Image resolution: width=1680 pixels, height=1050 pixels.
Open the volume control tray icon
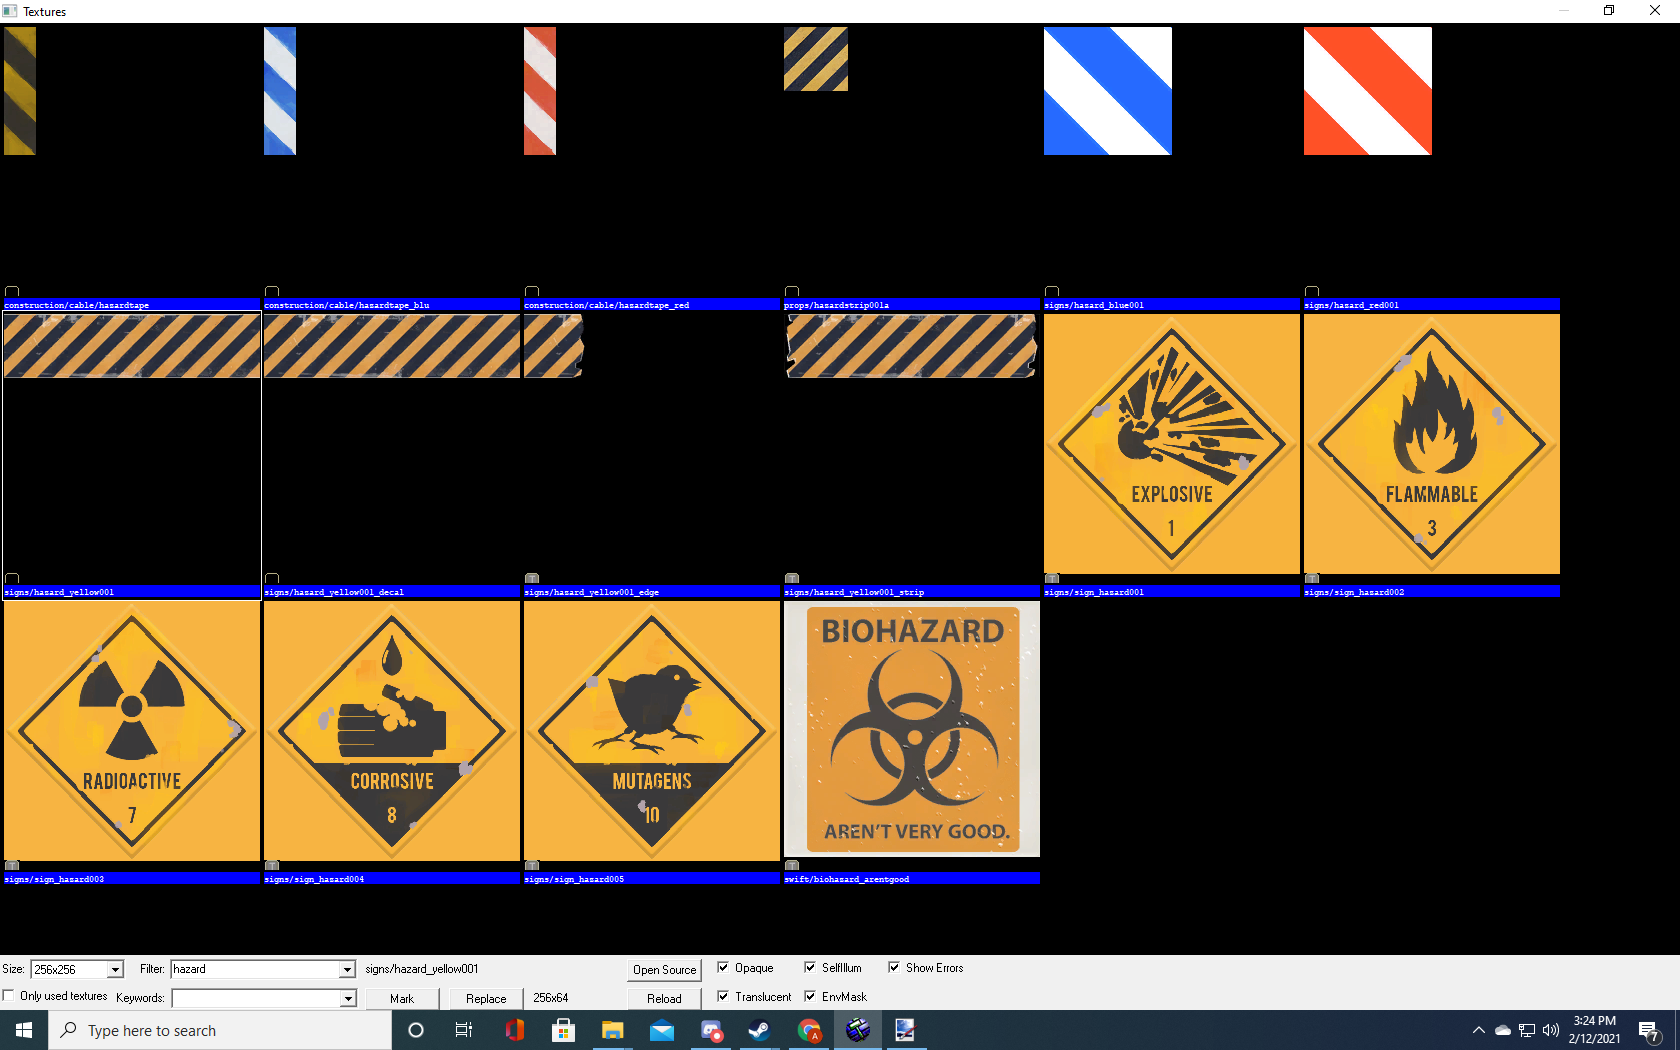click(1551, 1030)
